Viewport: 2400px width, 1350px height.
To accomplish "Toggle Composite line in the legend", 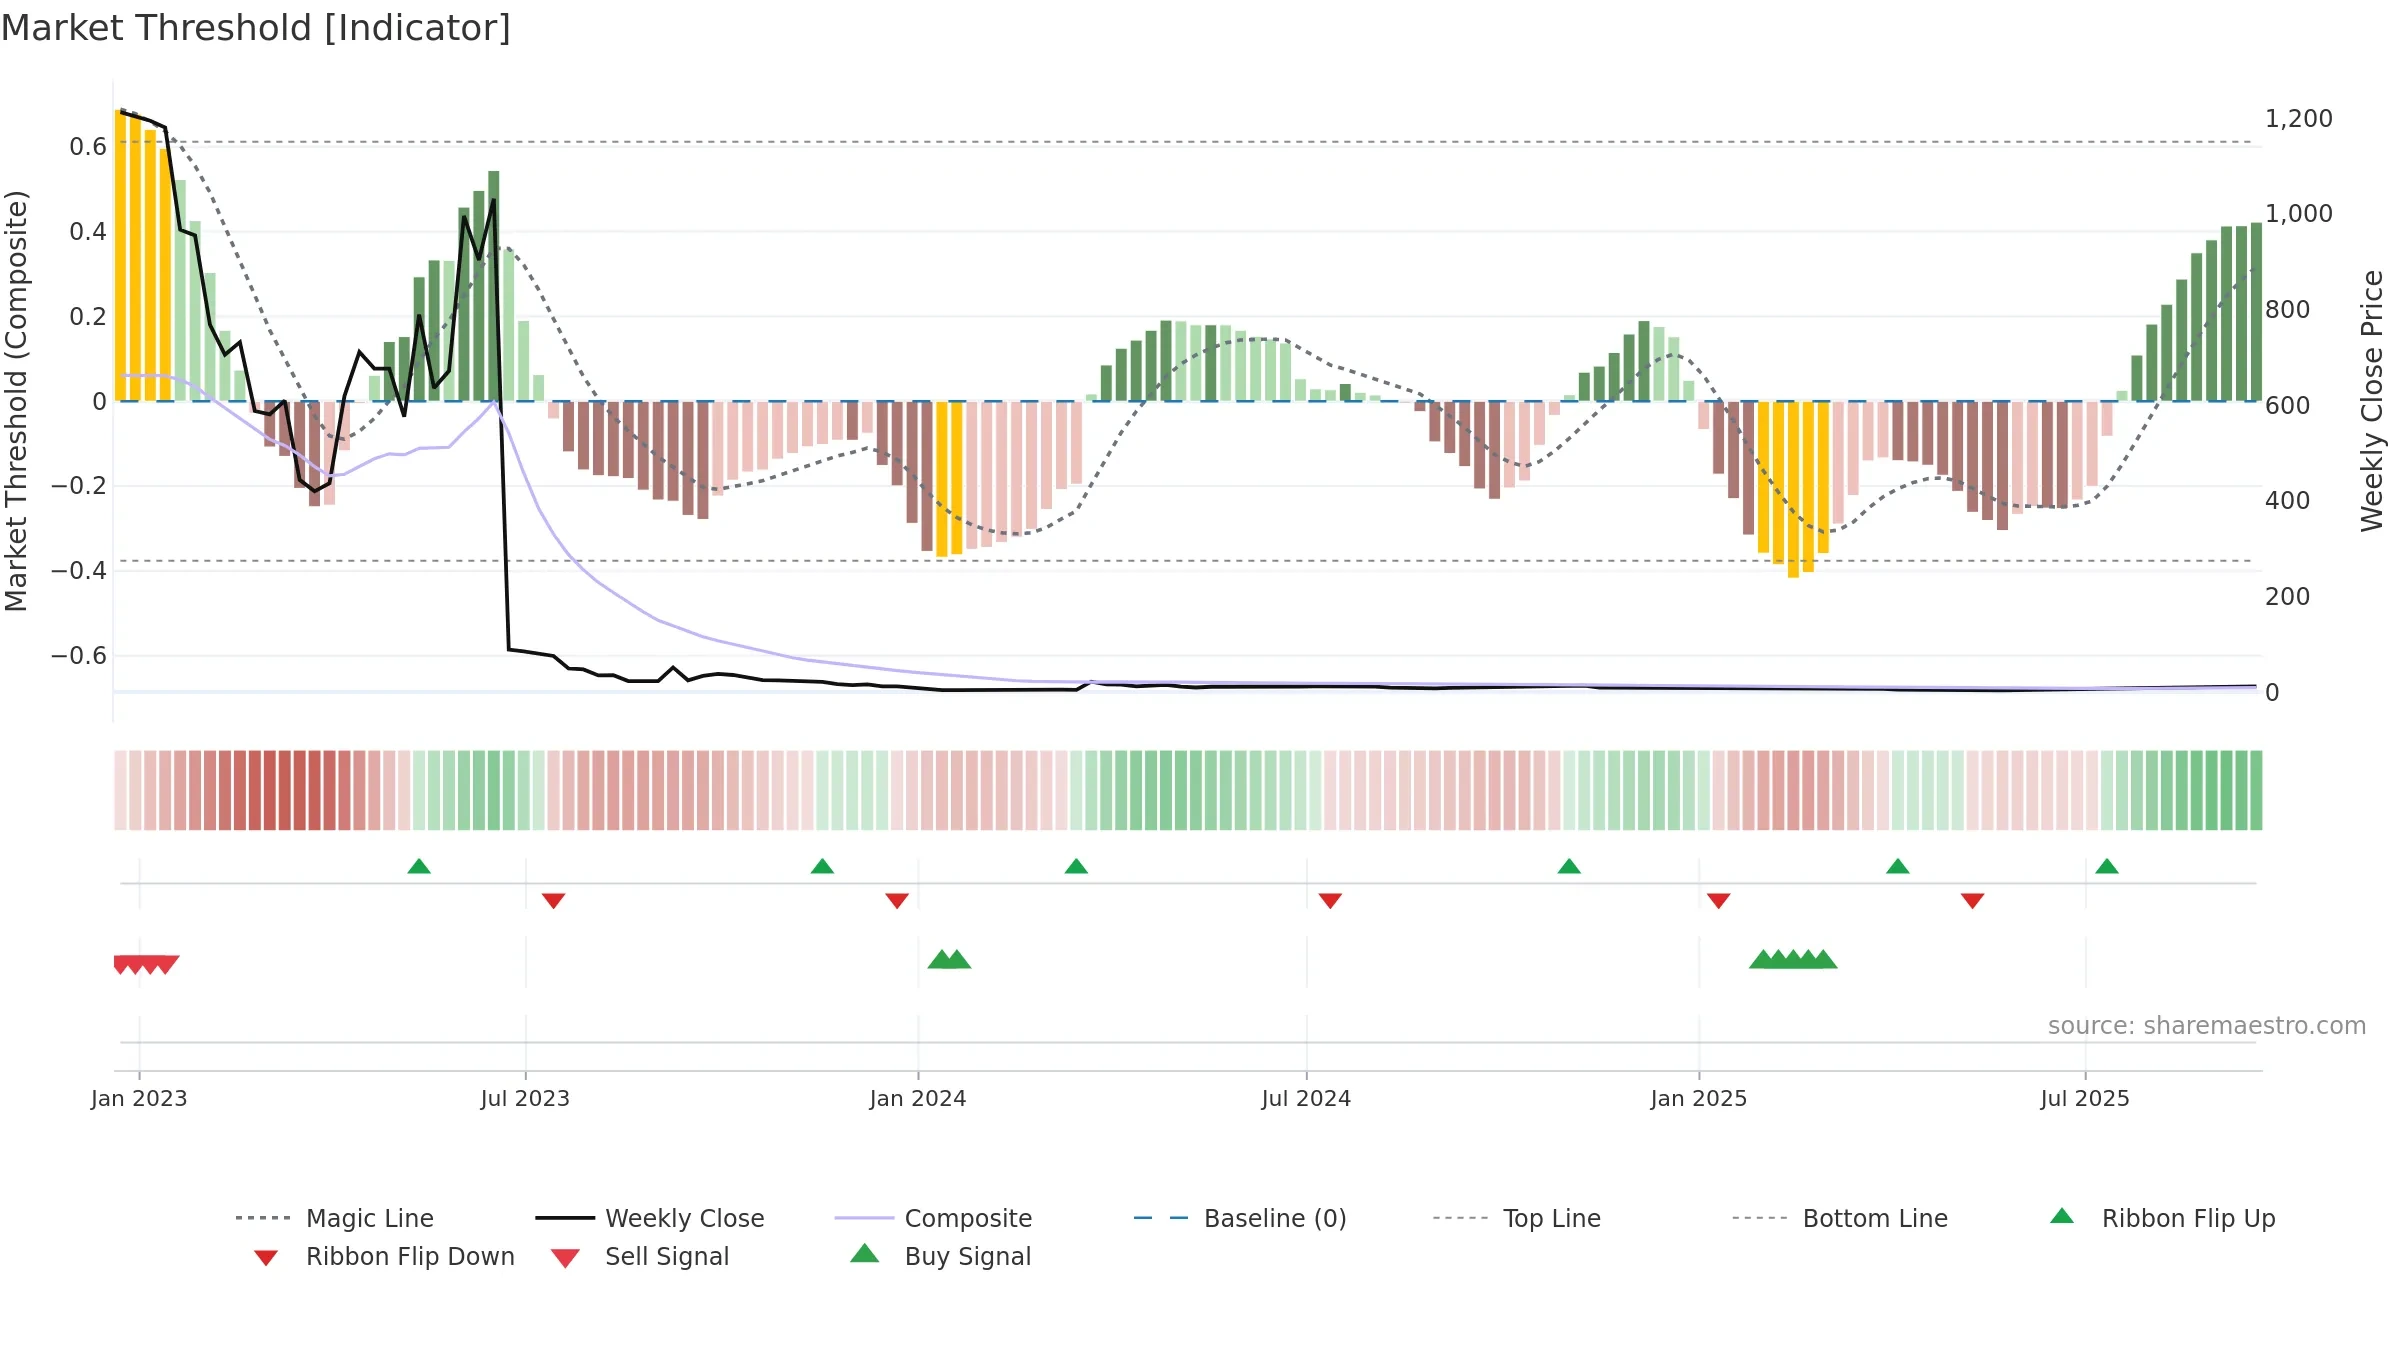I will point(934,1218).
